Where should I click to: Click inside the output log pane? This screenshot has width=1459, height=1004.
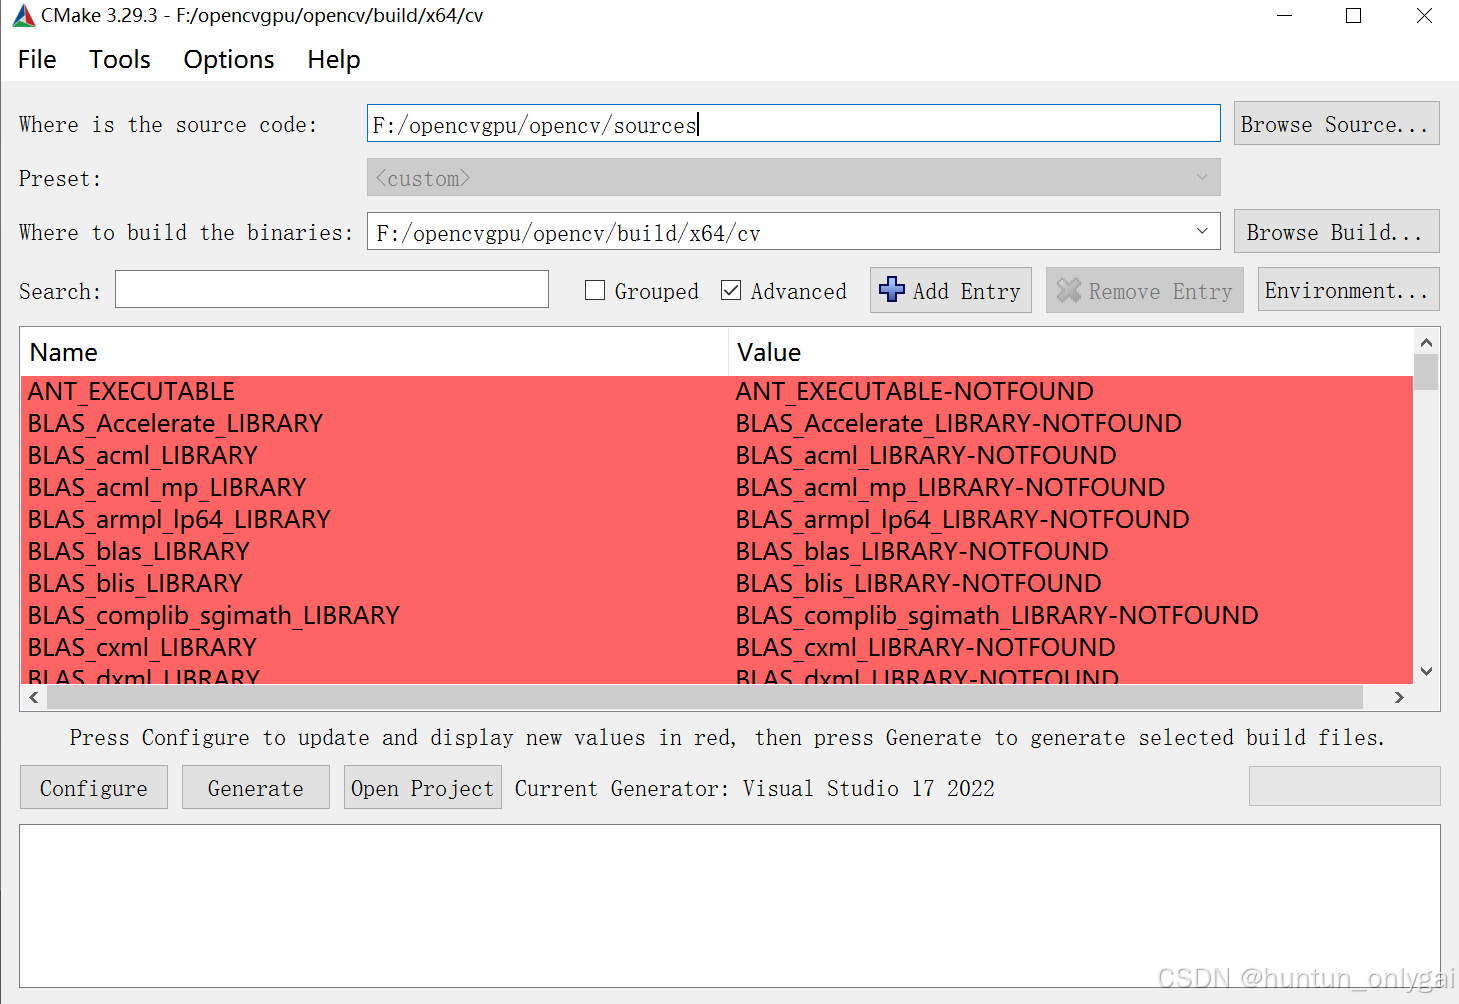730,906
